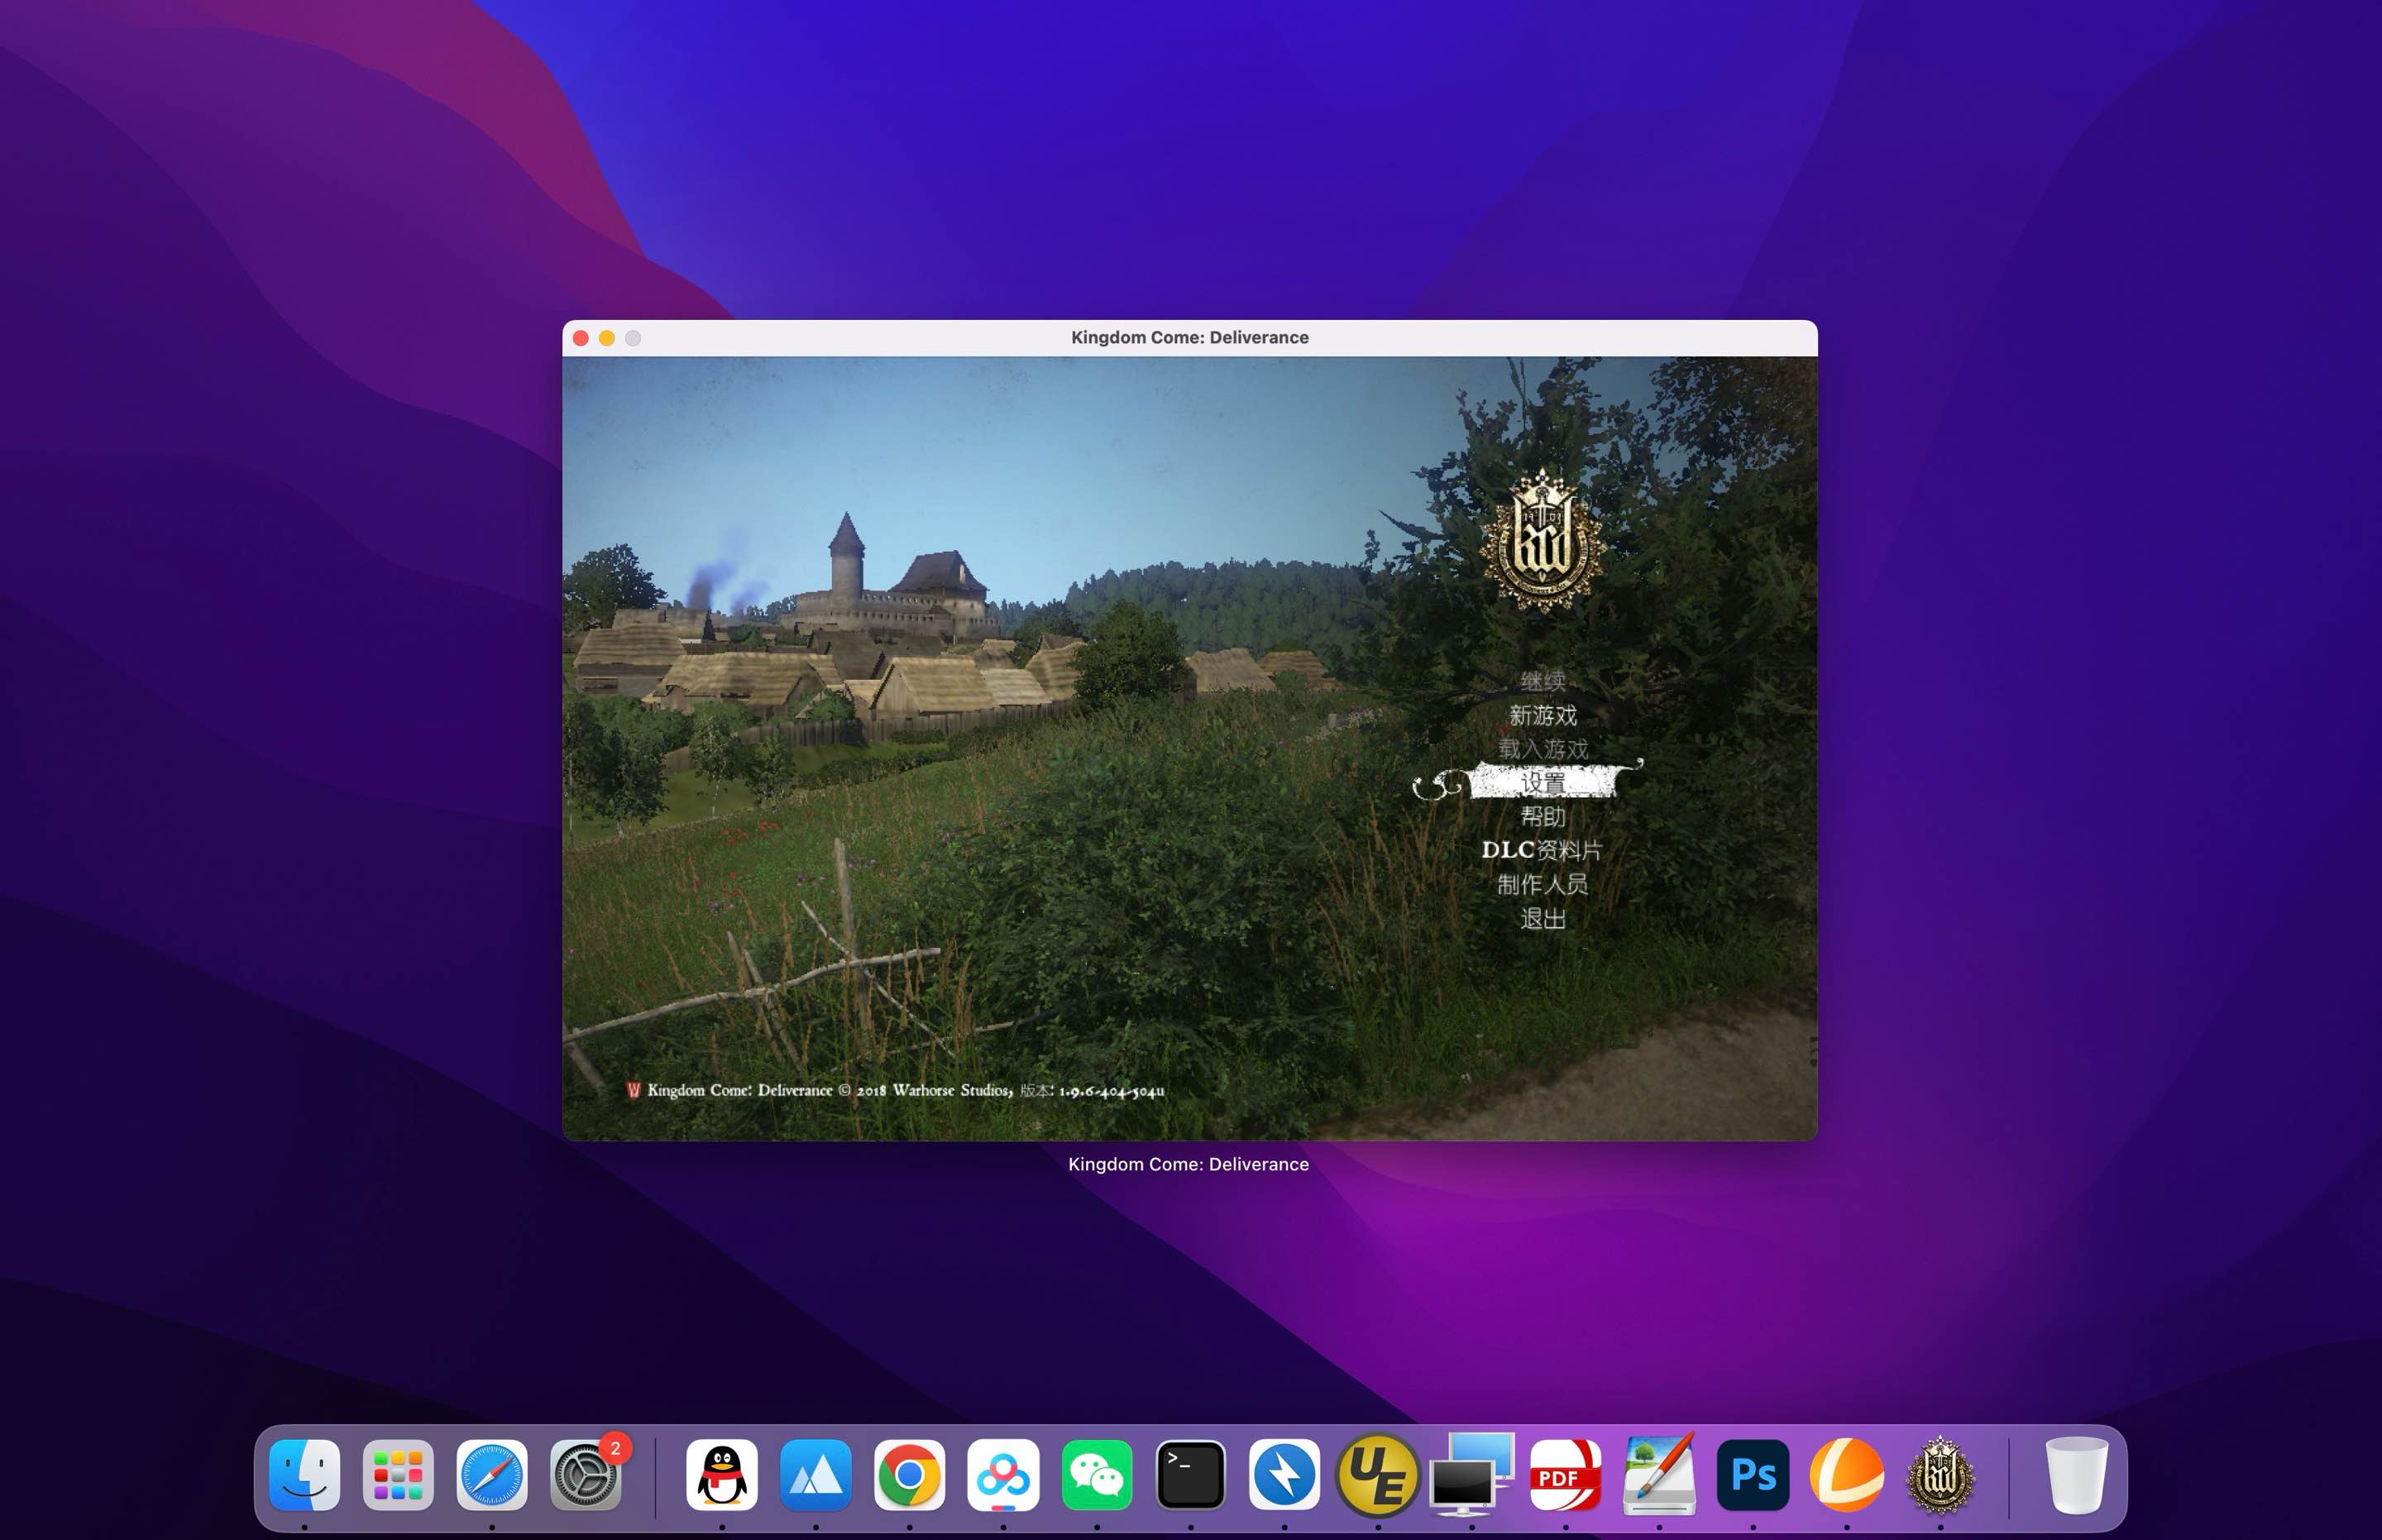Launch Safari from the dock
Image resolution: width=2382 pixels, height=1540 pixels.
(x=492, y=1474)
